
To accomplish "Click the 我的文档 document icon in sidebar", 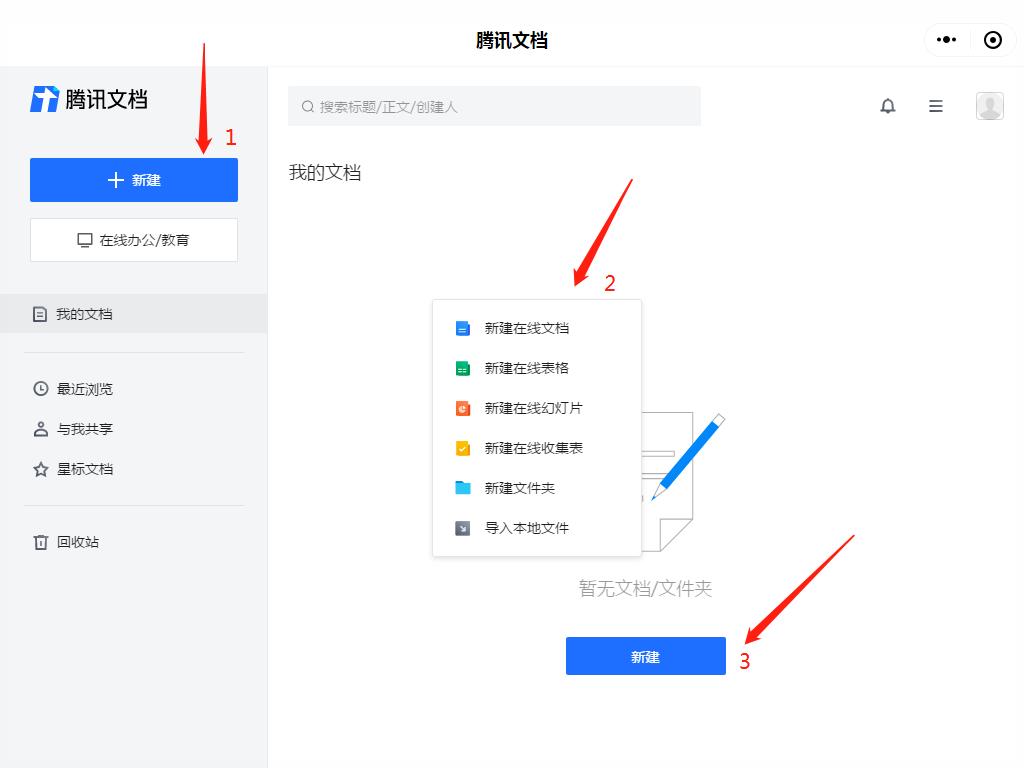I will point(40,314).
